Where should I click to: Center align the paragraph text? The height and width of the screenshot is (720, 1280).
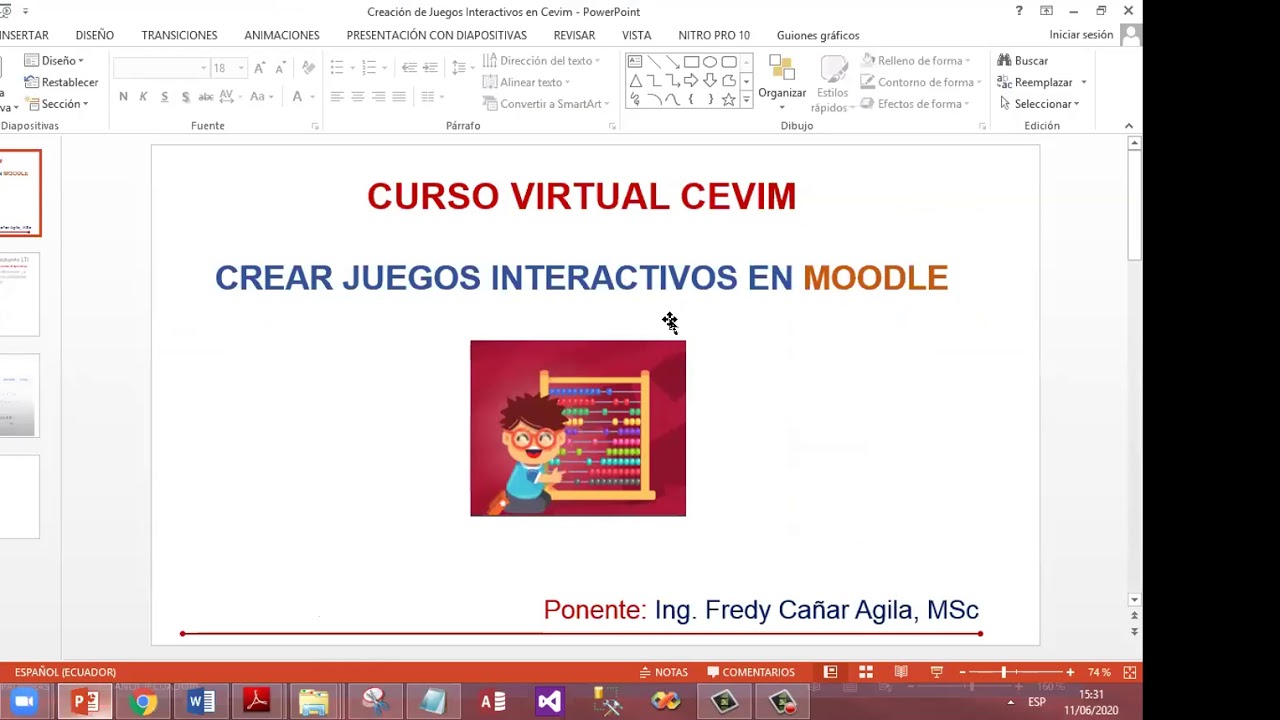pyautogui.click(x=358, y=97)
